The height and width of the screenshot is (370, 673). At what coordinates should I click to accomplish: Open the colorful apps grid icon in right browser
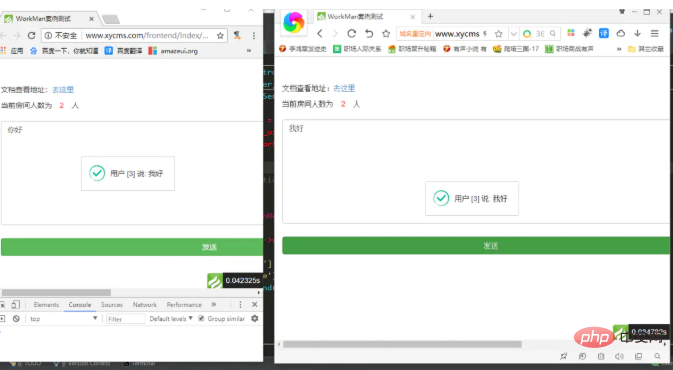coord(571,33)
